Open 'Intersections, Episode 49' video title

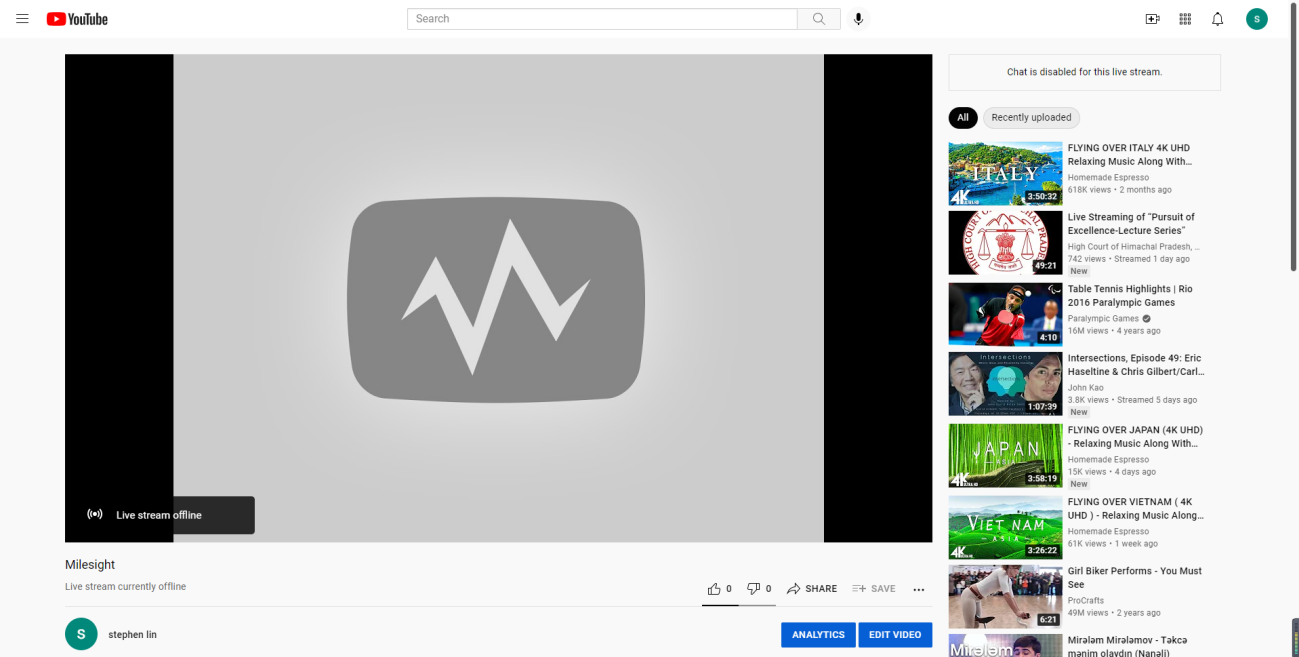coord(1136,365)
